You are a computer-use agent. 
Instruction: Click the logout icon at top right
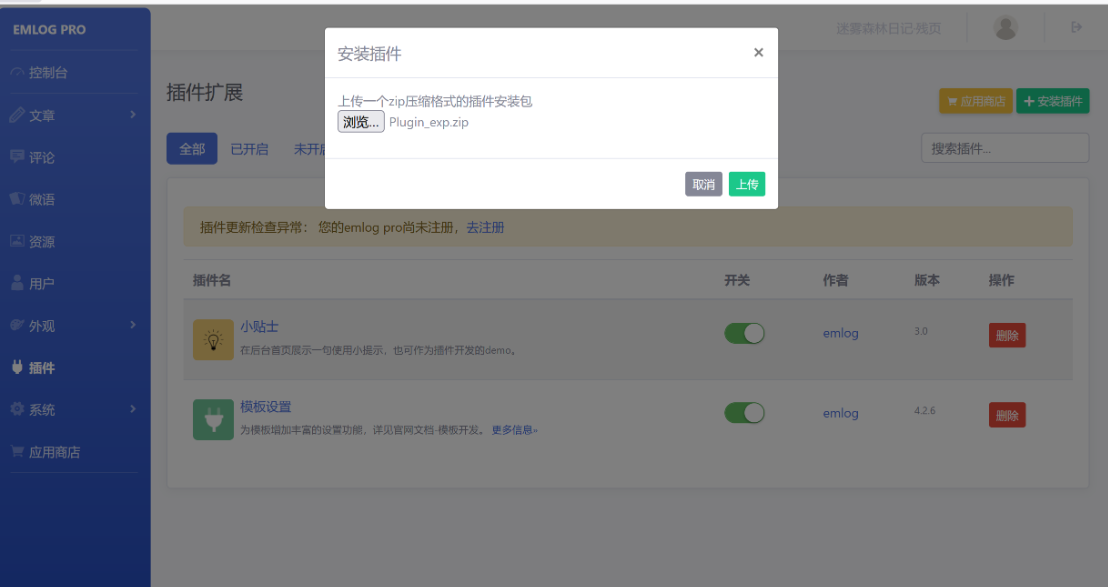tap(1076, 28)
